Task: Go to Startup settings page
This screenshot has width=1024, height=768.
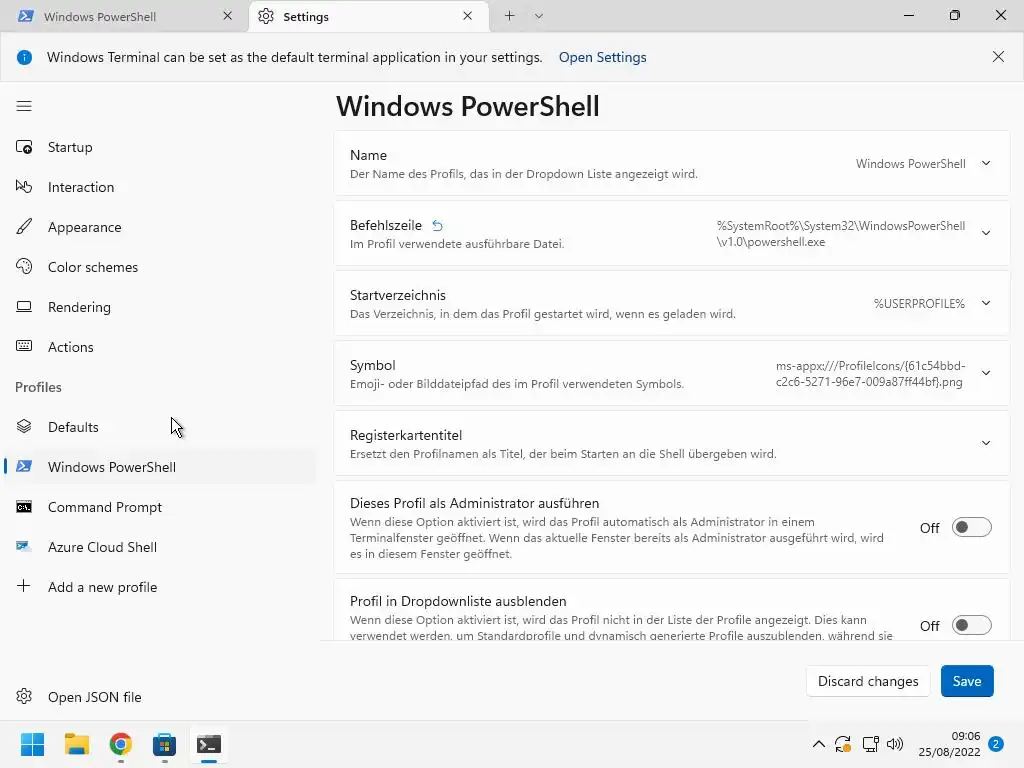Action: [x=160, y=147]
